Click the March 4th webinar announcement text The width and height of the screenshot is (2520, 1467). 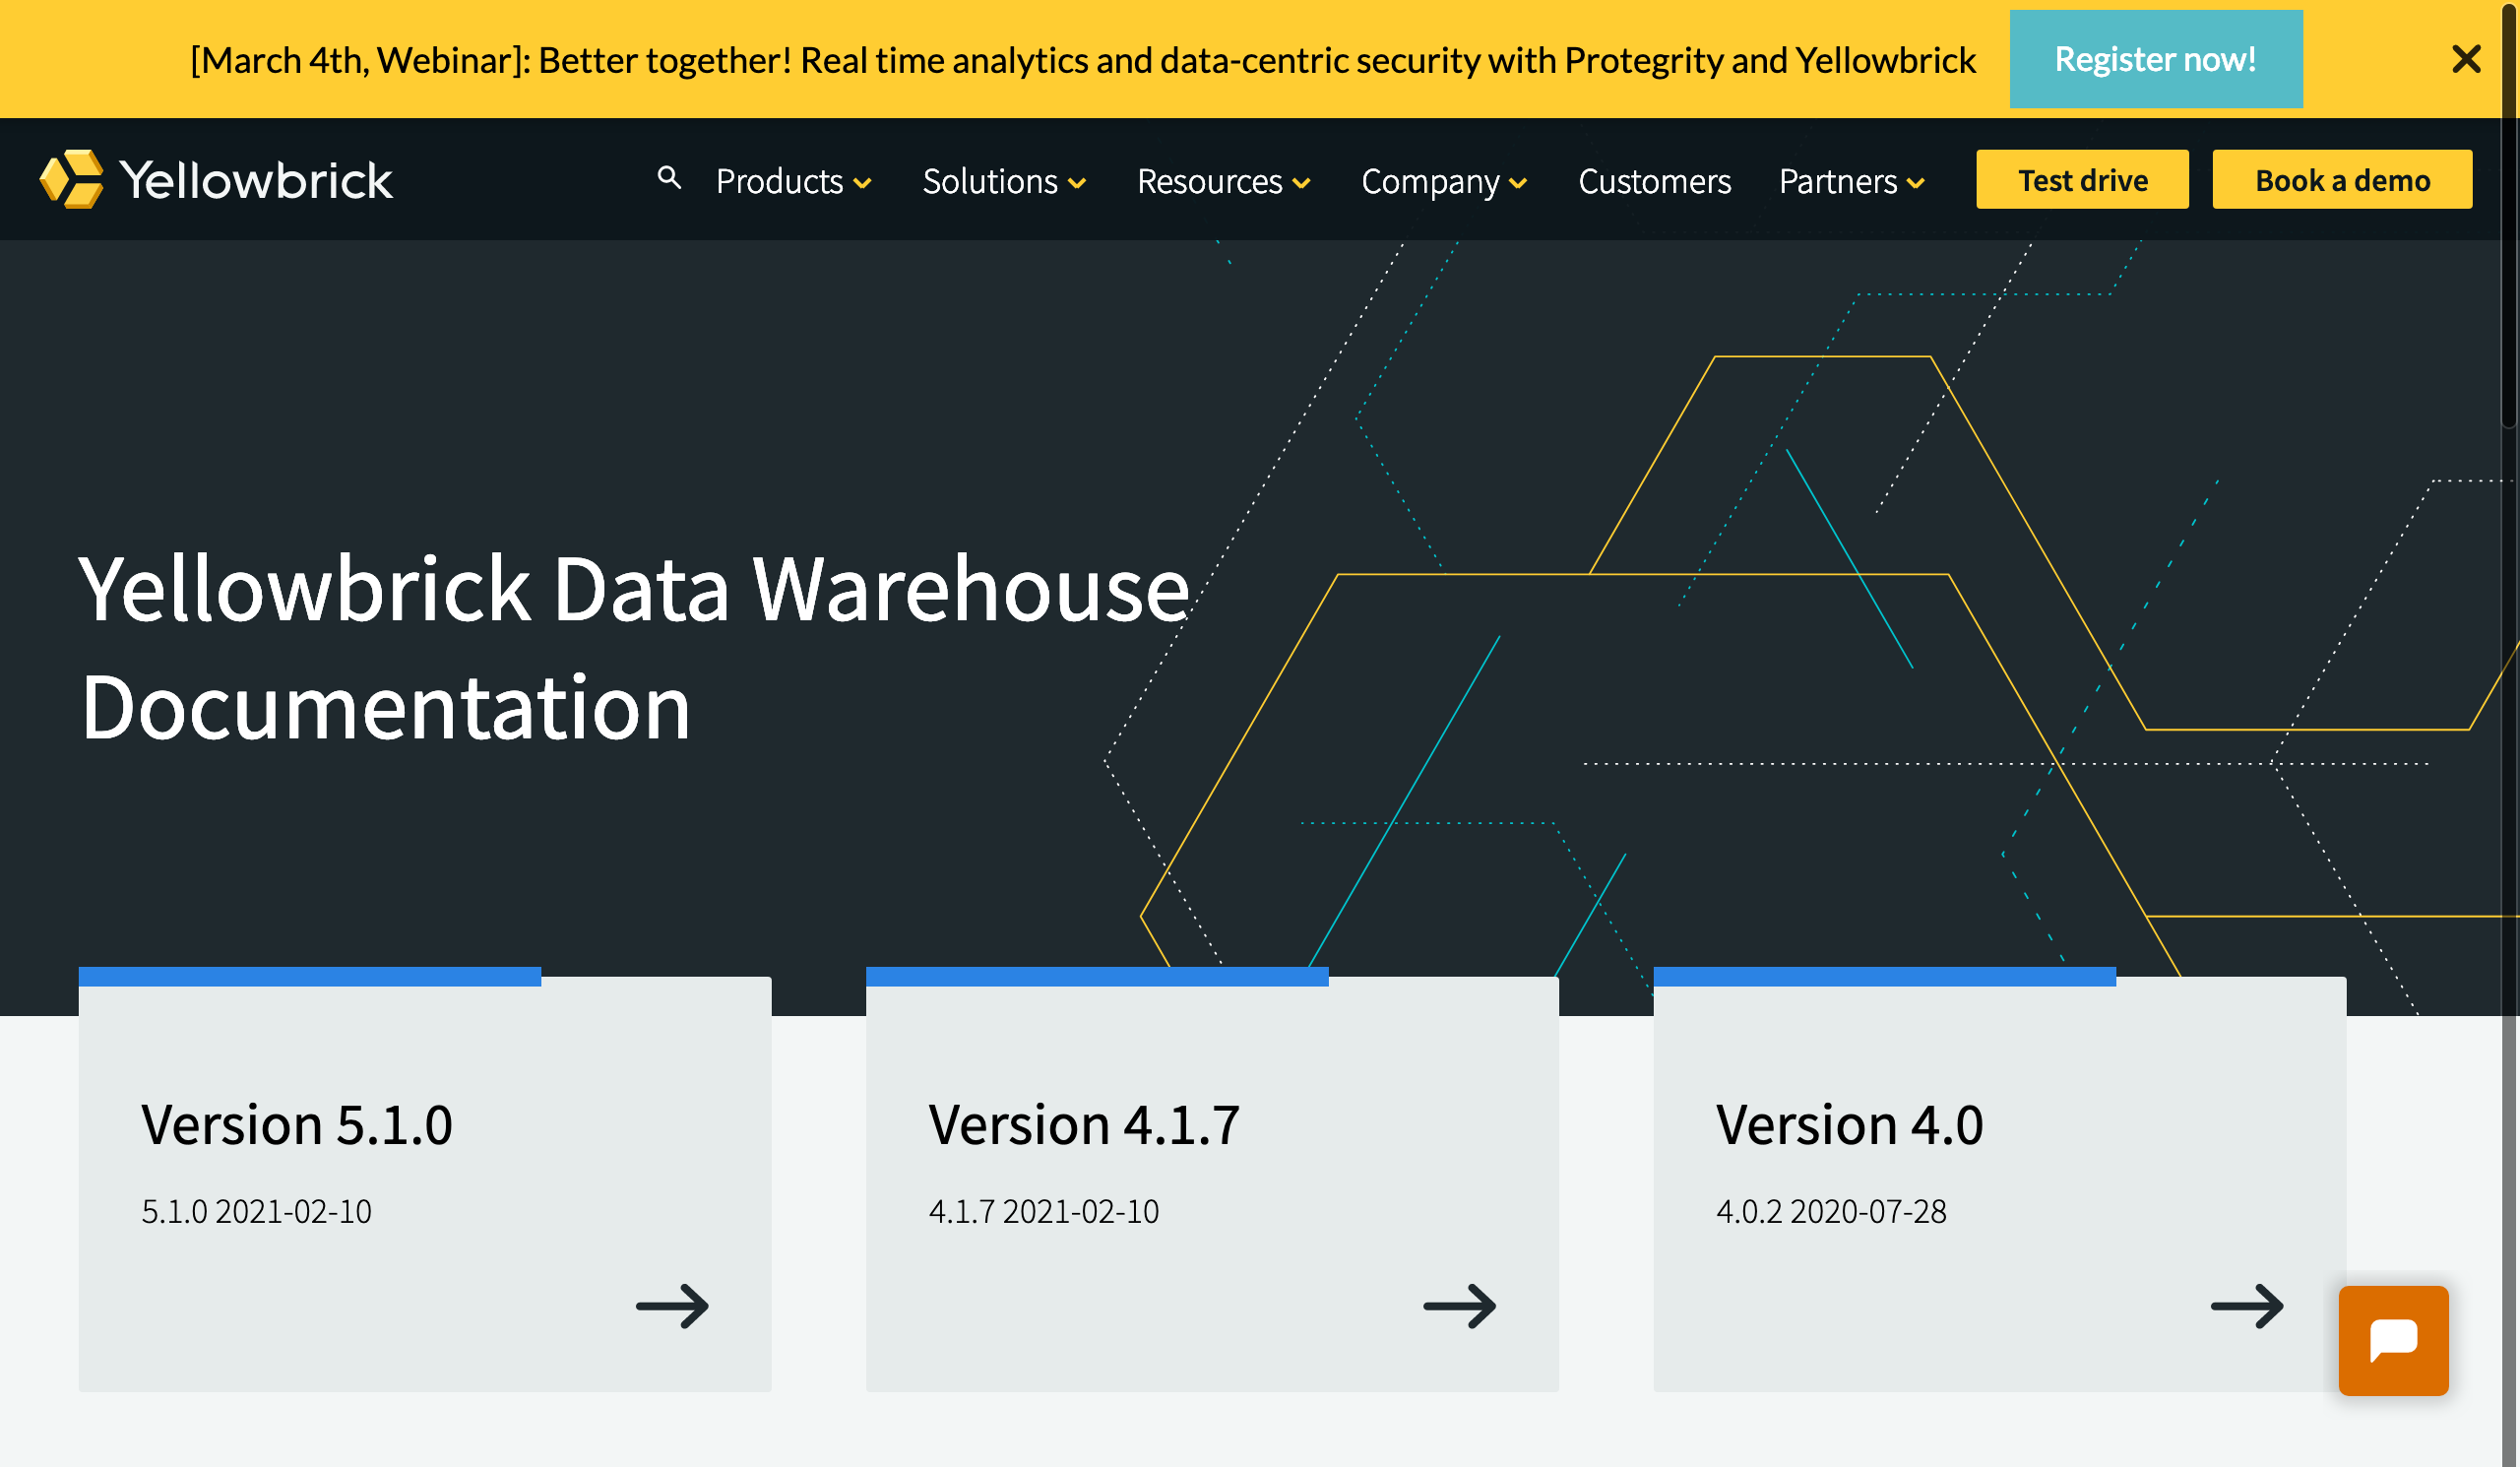click(1083, 60)
